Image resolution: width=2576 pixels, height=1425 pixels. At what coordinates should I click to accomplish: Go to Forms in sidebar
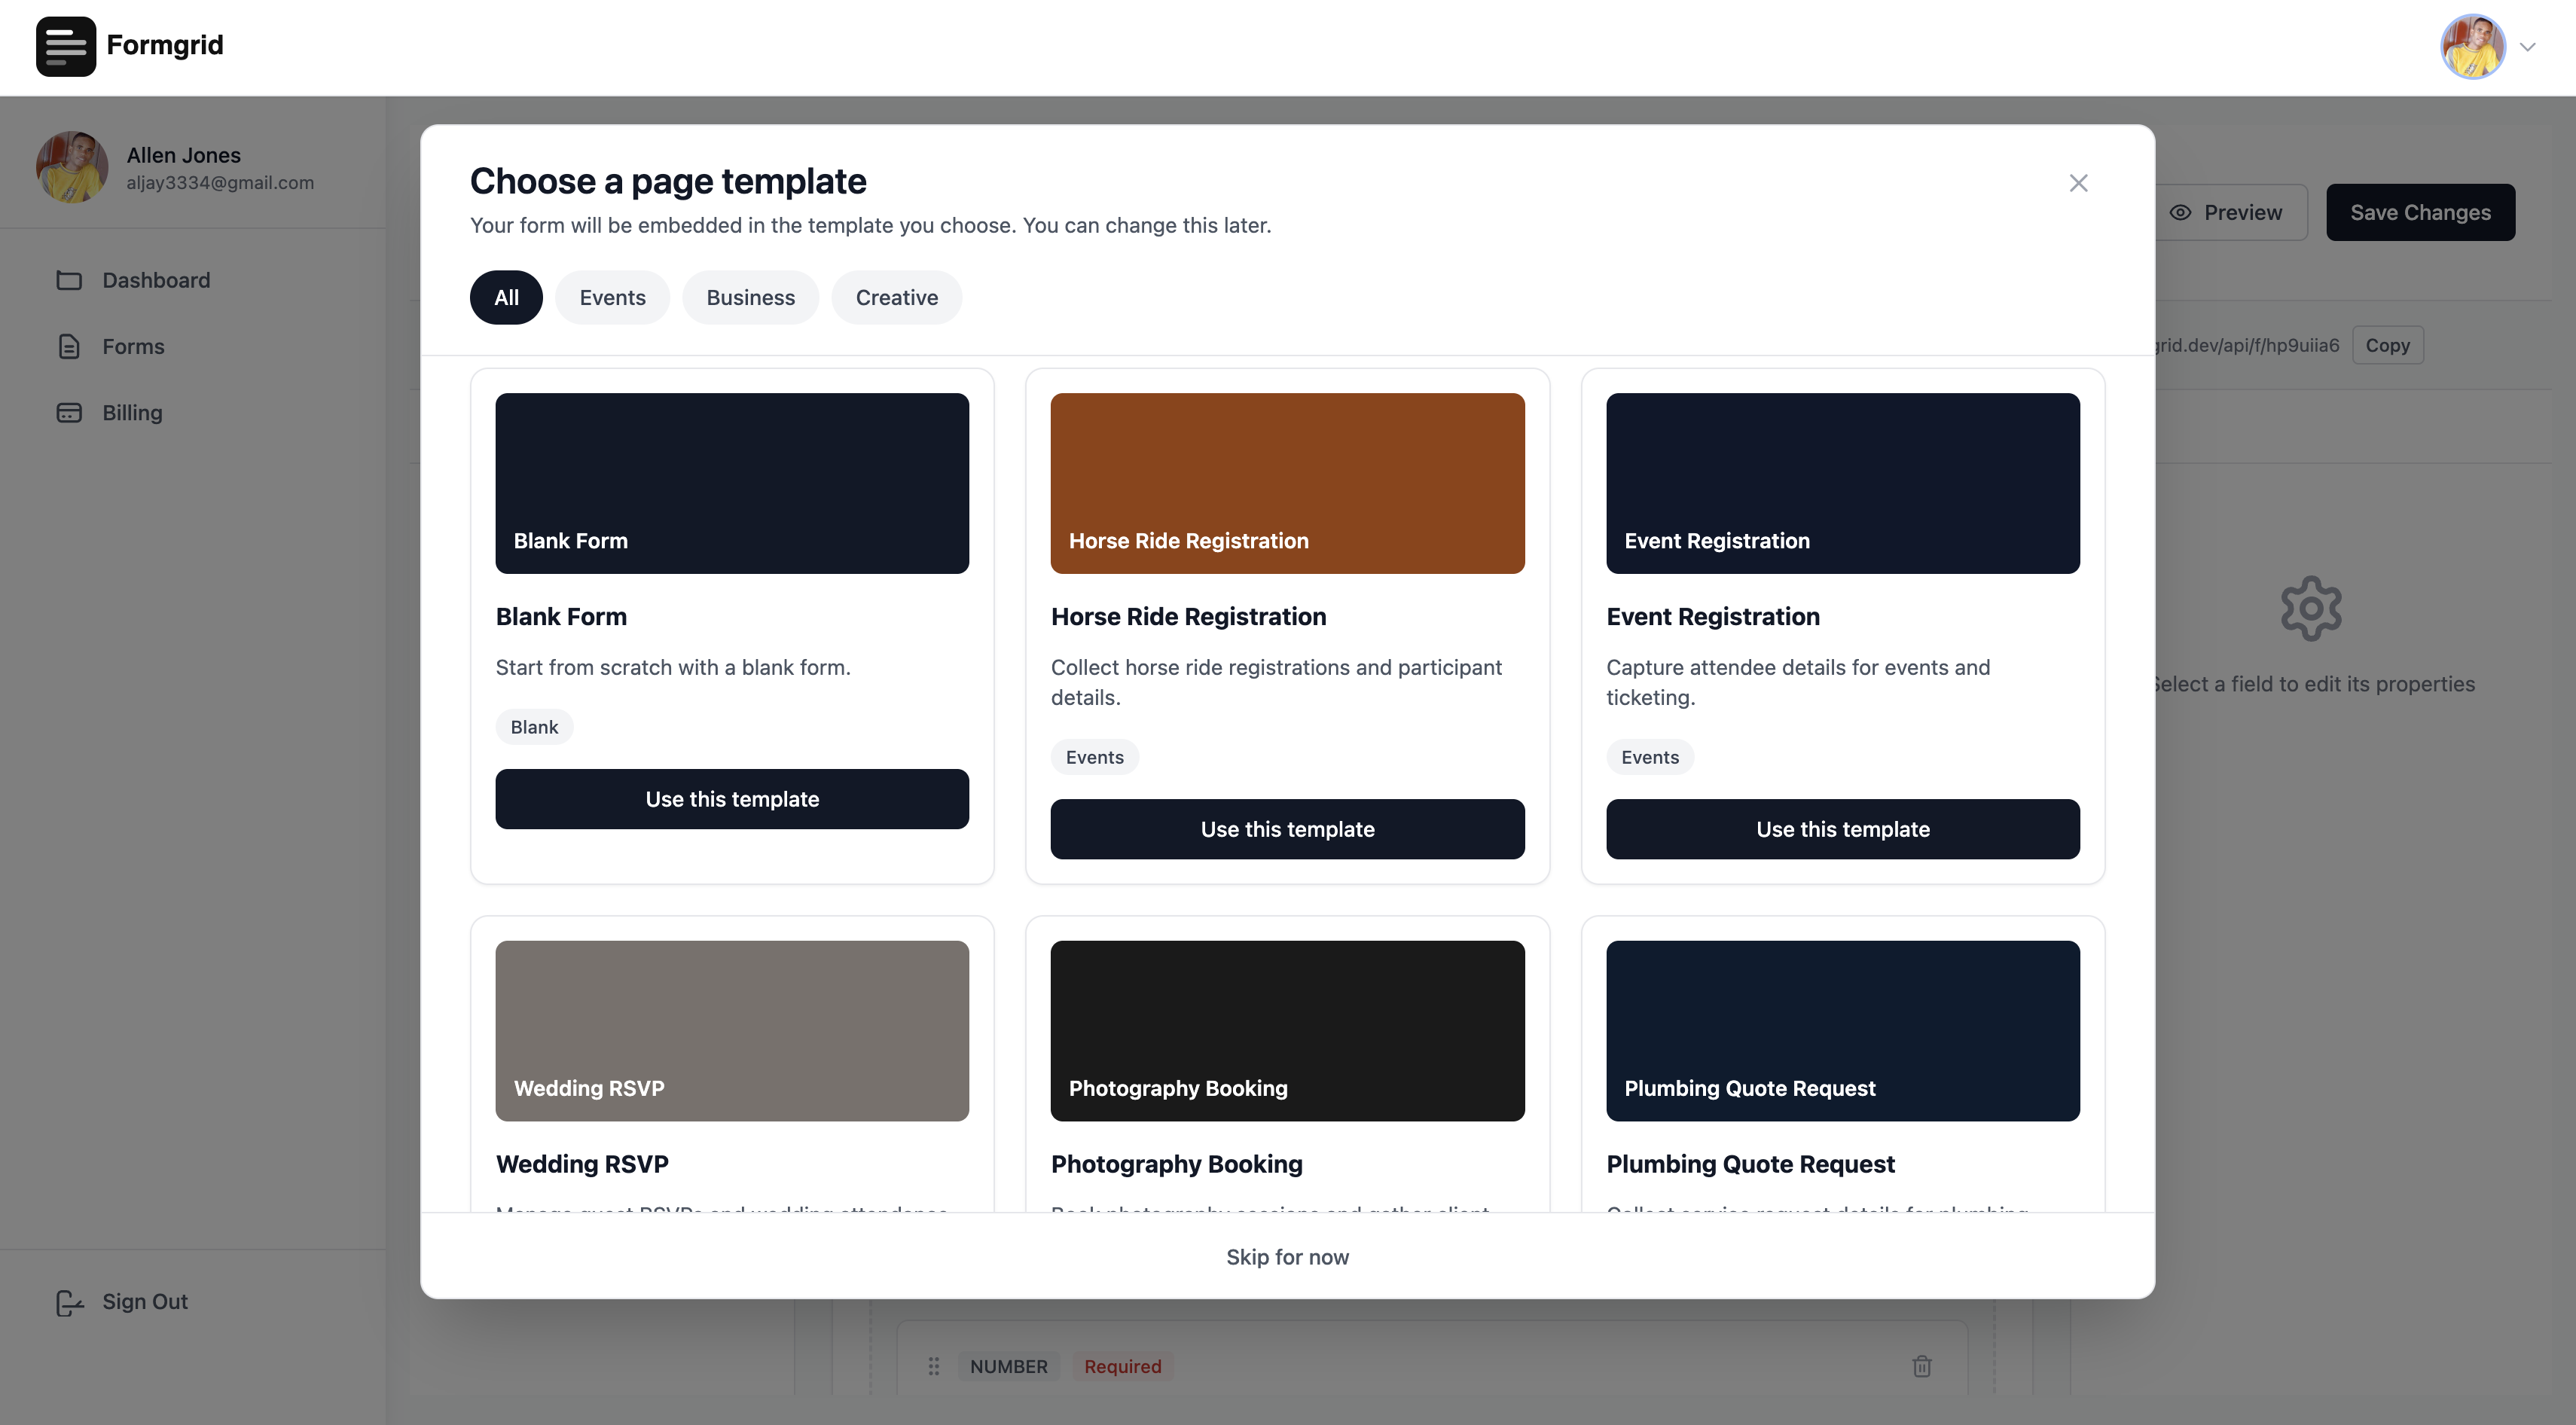pos(133,346)
